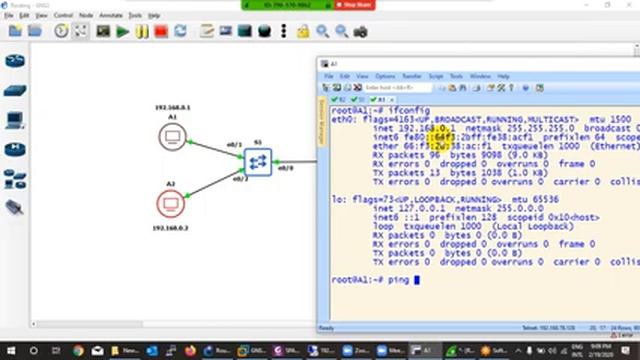Take a screenshot with camera icon
Viewport: 640px width, 360px height.
tap(360, 32)
